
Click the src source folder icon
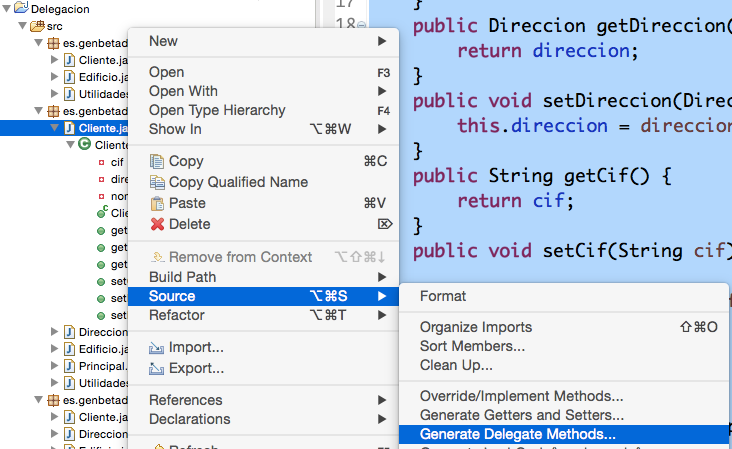(x=37, y=25)
